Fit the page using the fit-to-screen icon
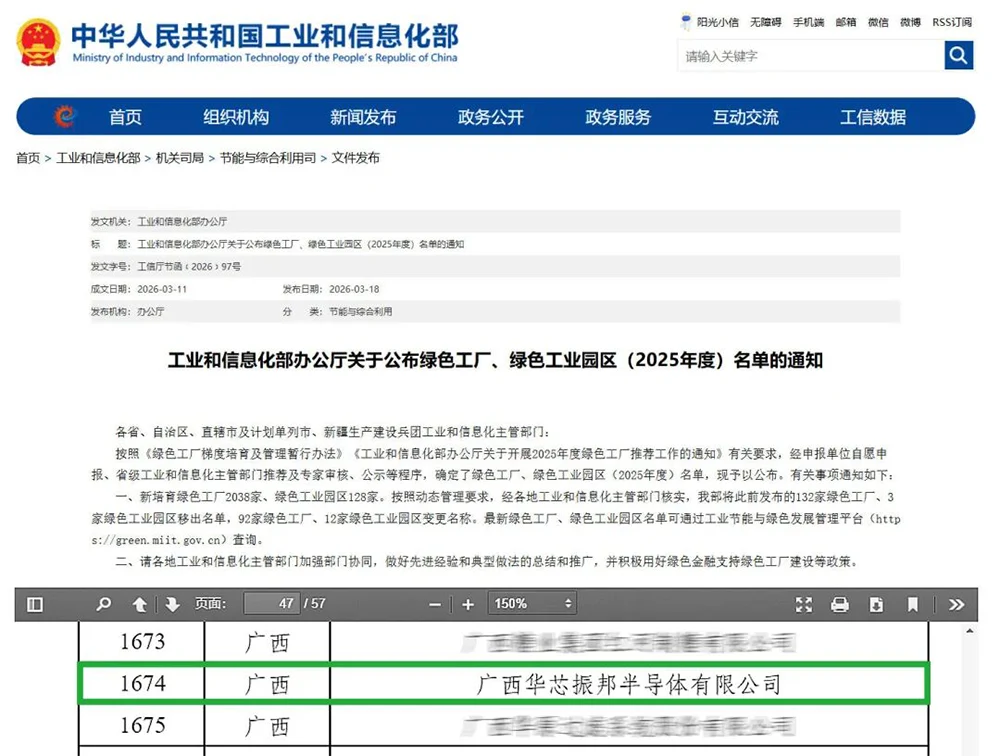 (804, 604)
